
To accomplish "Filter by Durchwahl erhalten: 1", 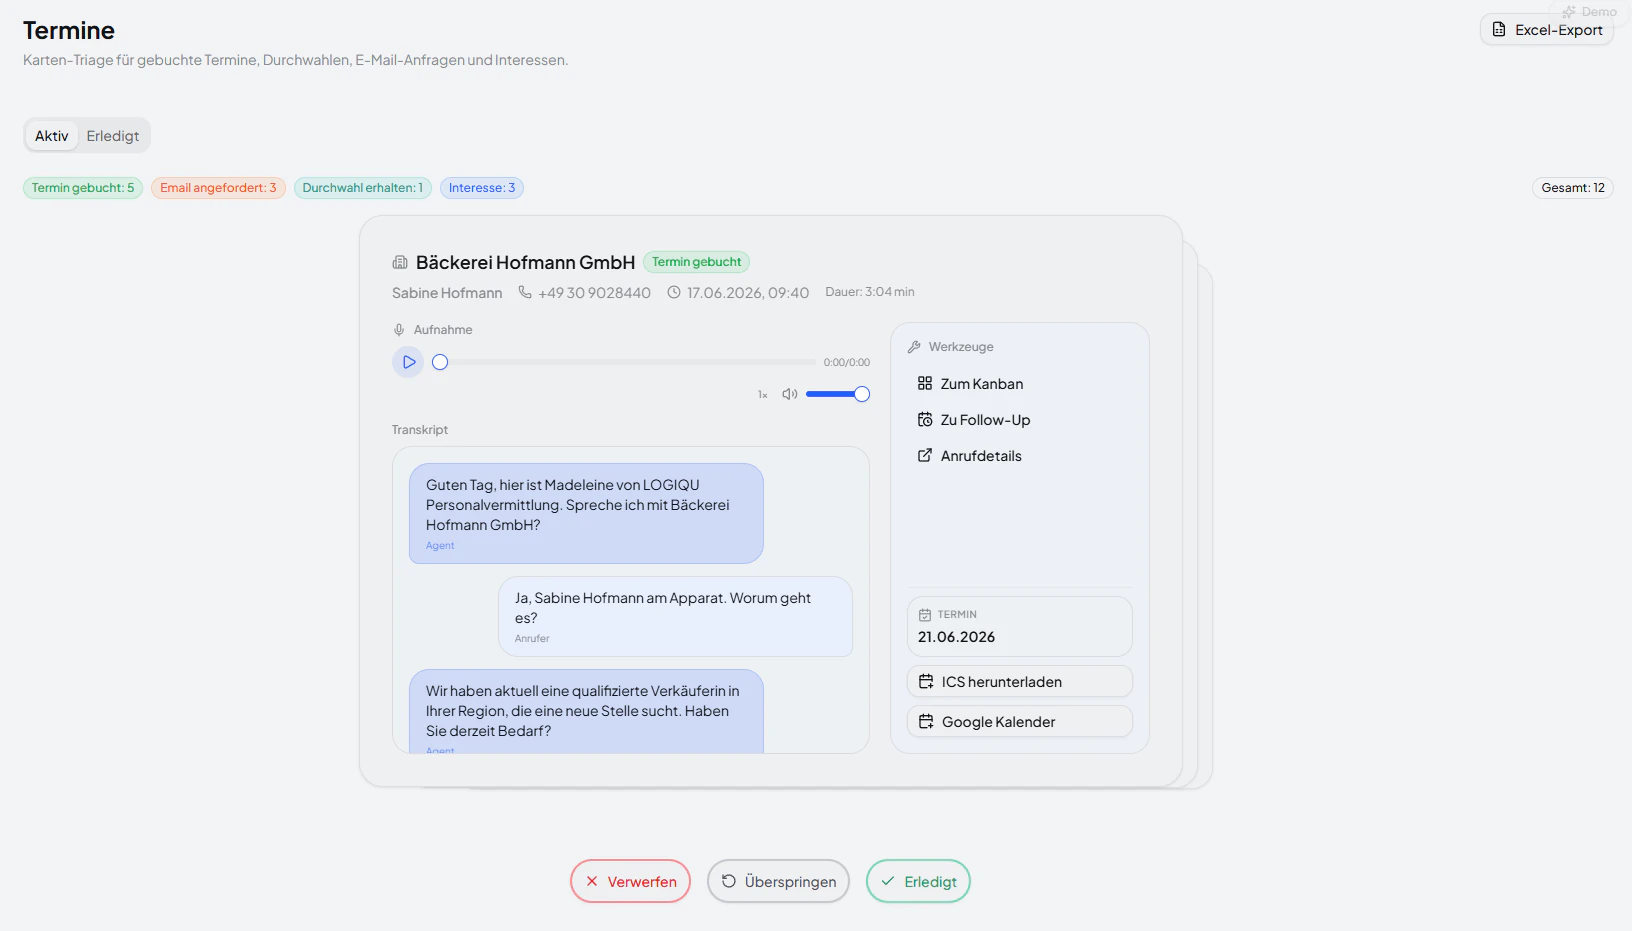I will (x=363, y=188).
